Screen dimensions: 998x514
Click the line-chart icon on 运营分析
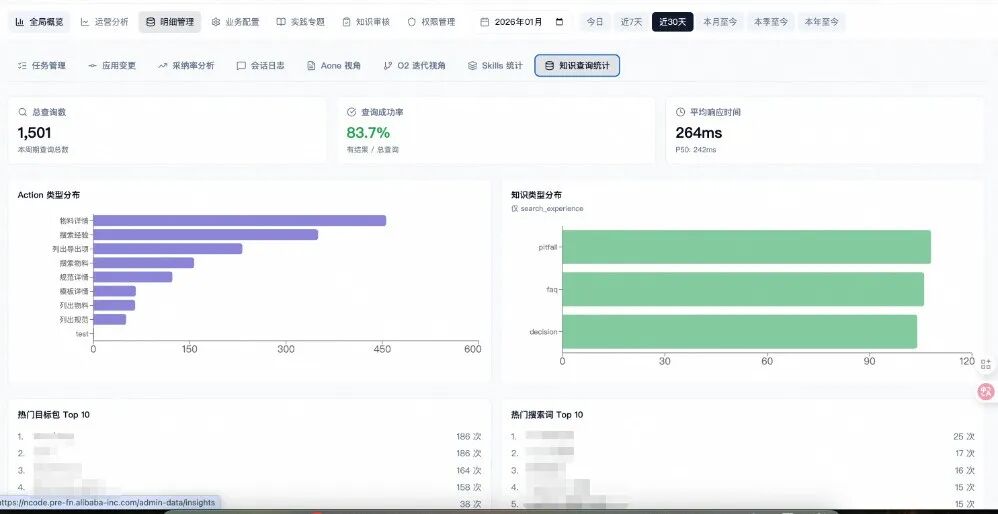85,22
